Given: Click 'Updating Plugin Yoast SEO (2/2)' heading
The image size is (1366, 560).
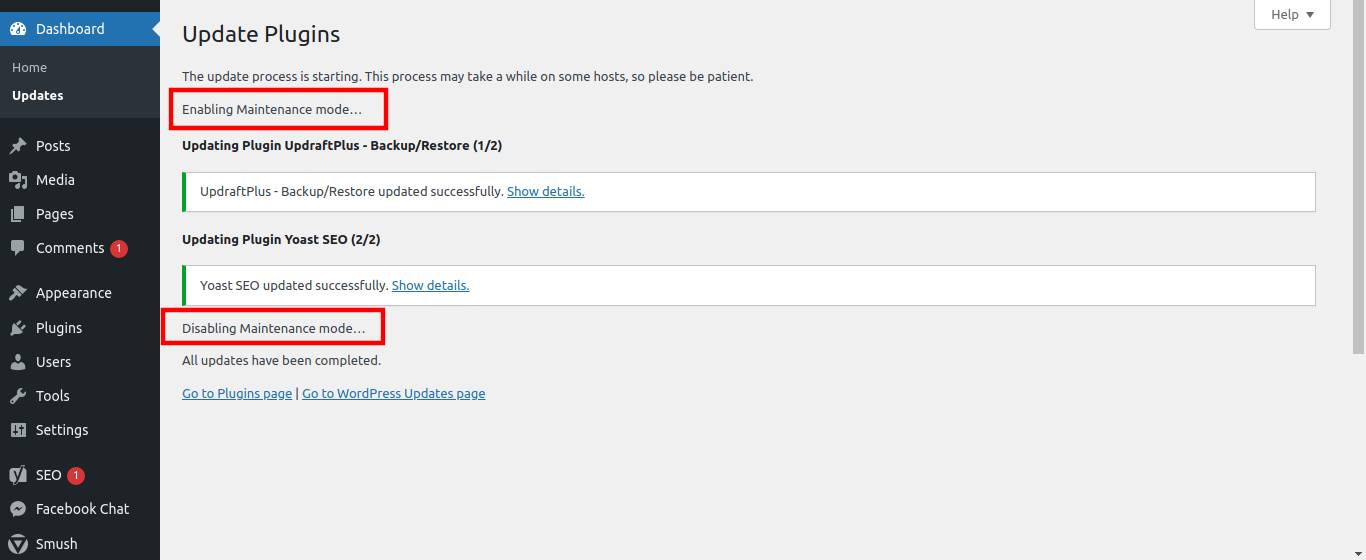Looking at the screenshot, I should point(281,240).
